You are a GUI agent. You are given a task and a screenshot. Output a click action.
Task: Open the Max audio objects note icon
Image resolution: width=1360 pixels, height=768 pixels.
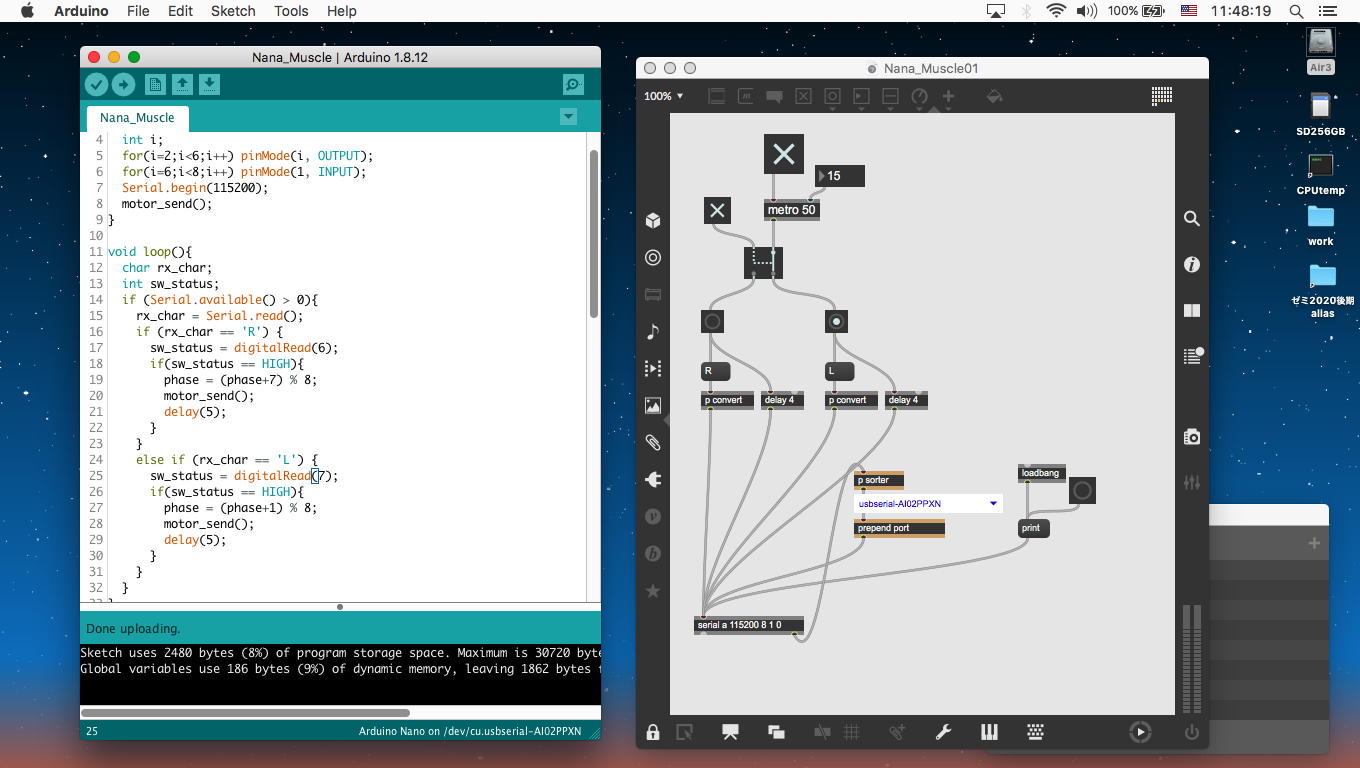[x=653, y=331]
